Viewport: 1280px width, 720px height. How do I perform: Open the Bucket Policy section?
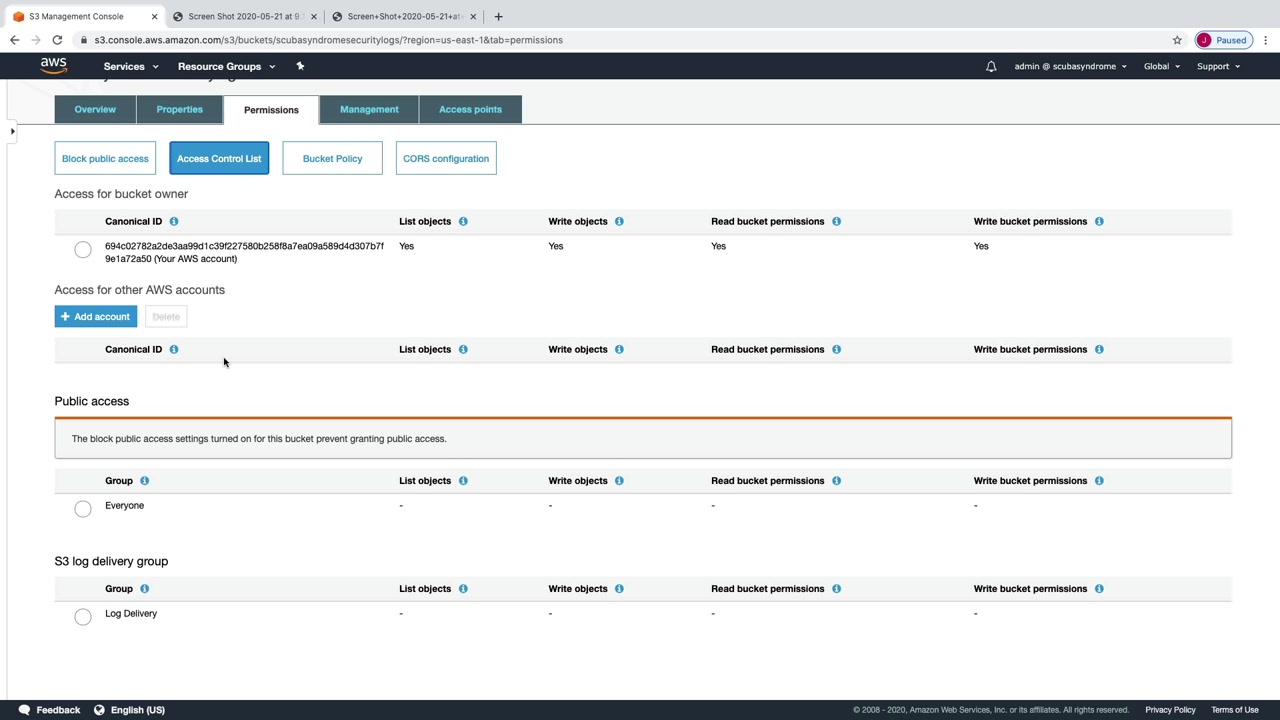pyautogui.click(x=332, y=158)
